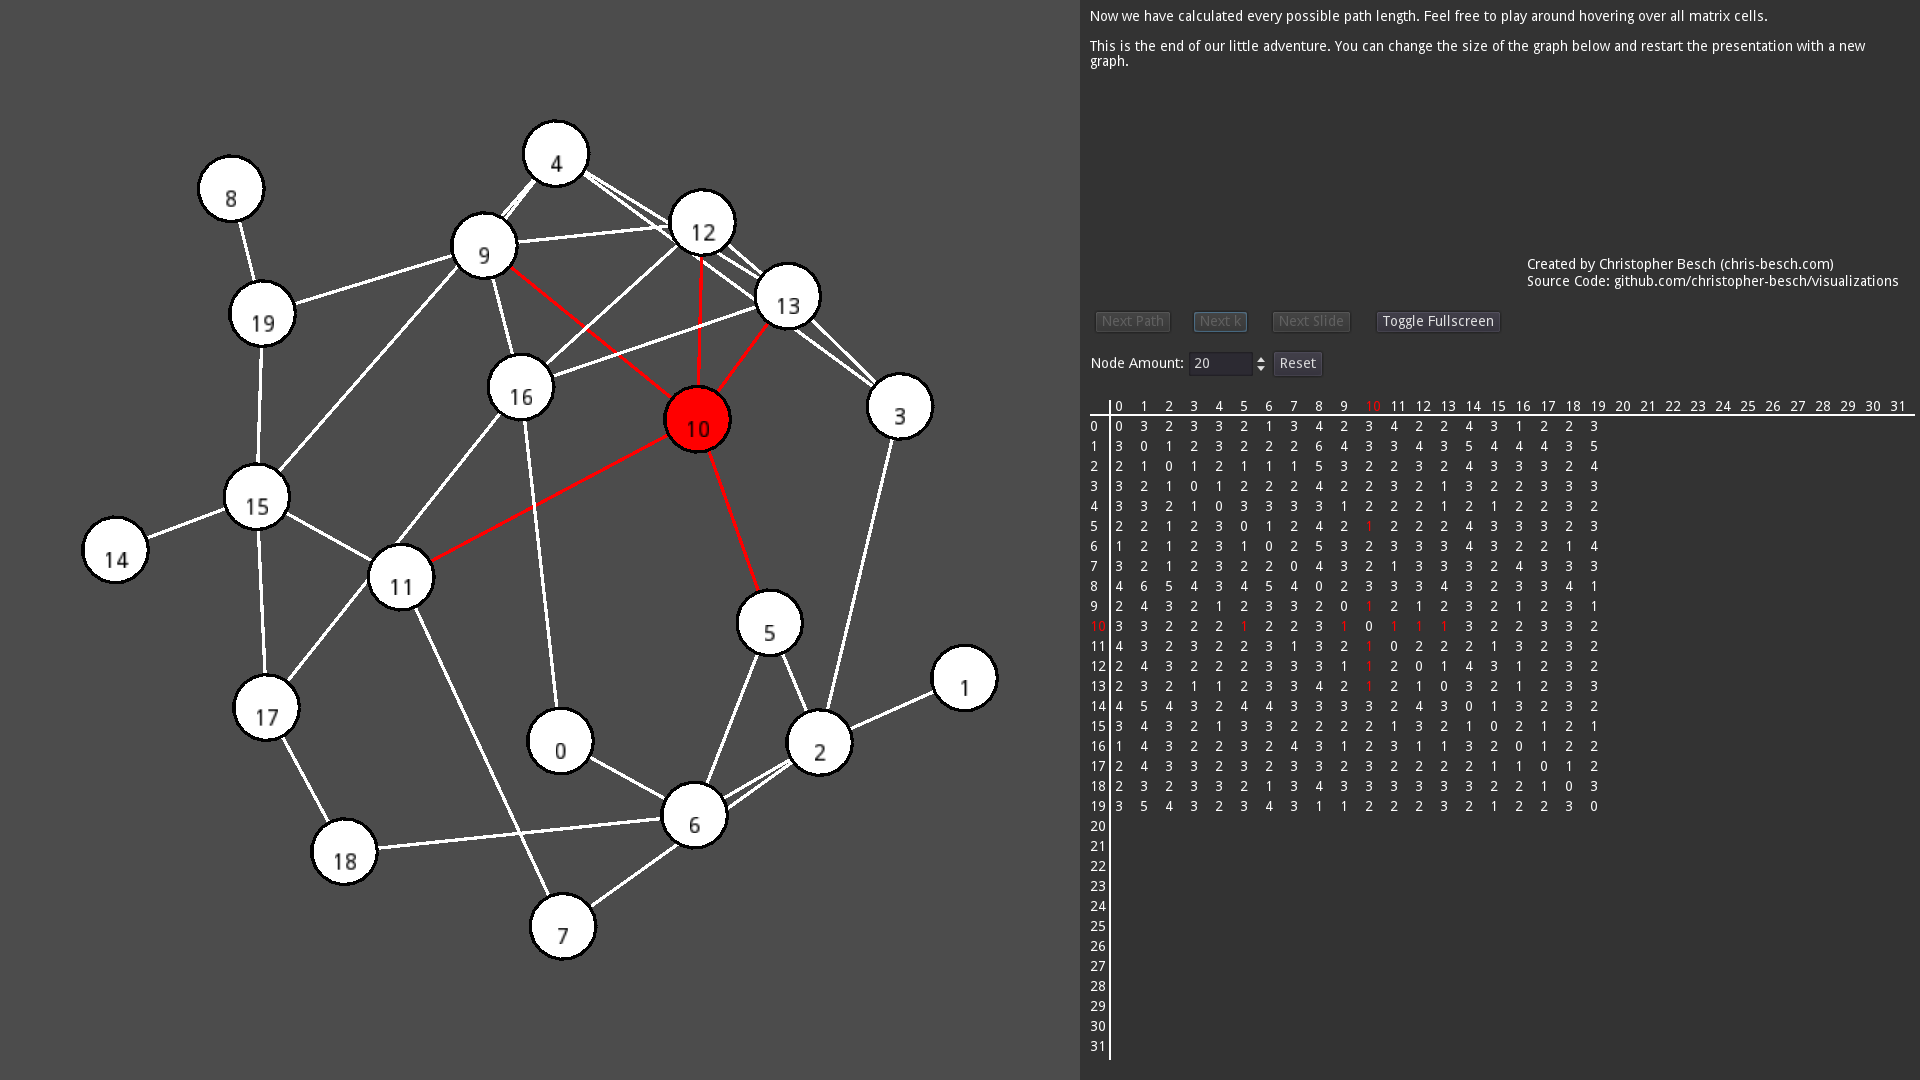Click the Node Amount input field
The width and height of the screenshot is (1920, 1080).
tap(1220, 364)
